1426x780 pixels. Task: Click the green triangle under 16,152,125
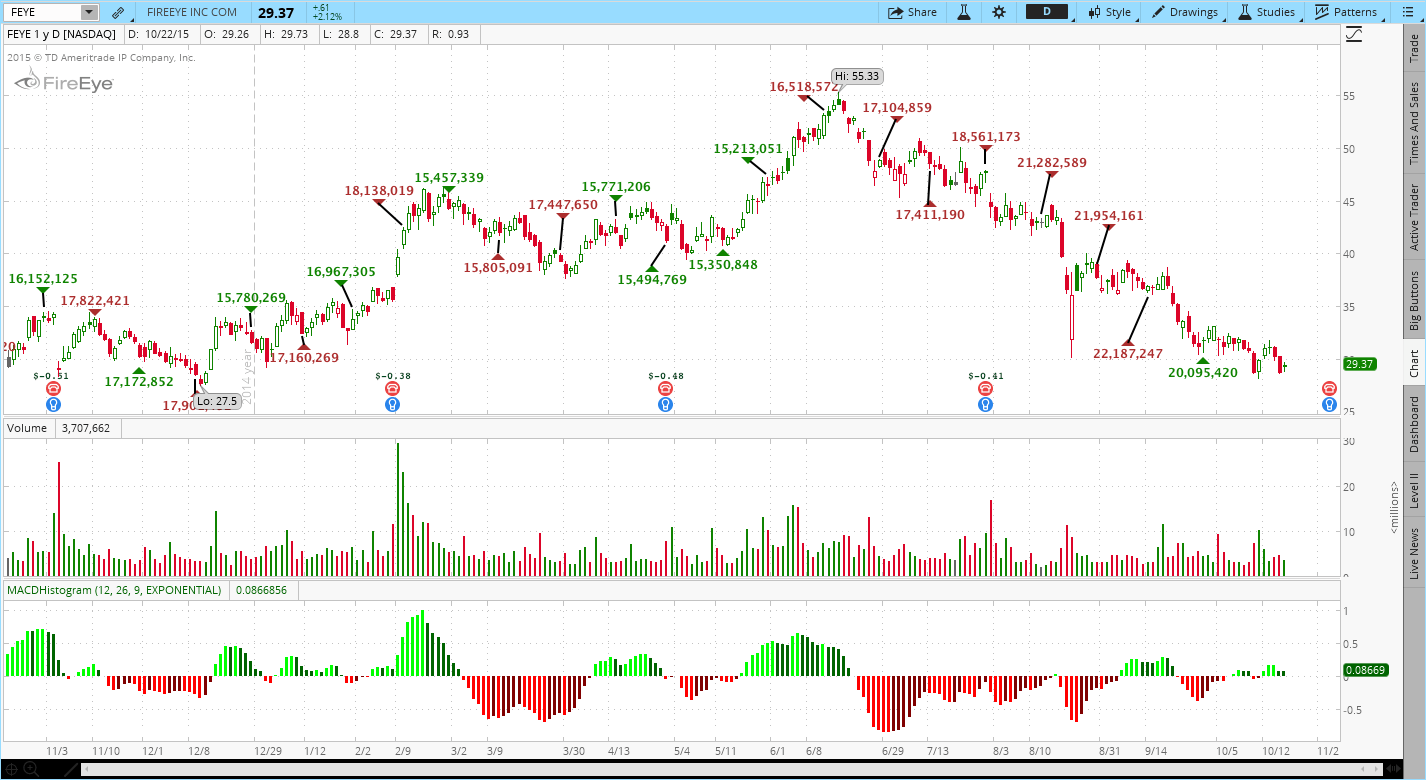(x=42, y=291)
